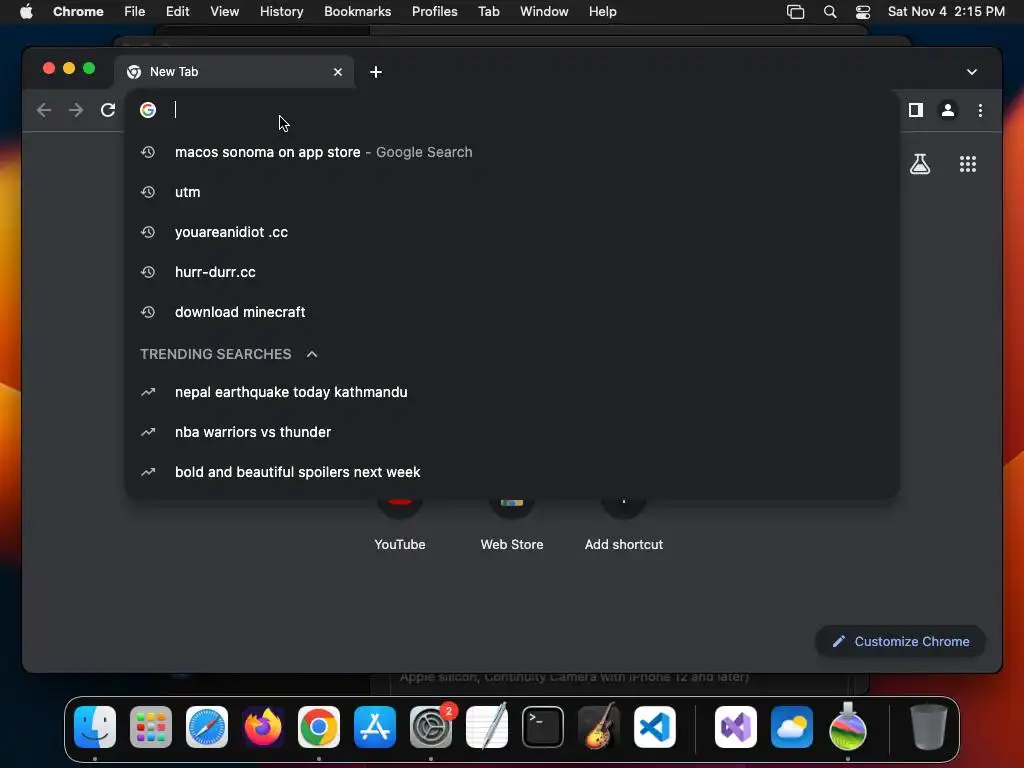This screenshot has height=768, width=1024.
Task: Choose 'hurr-durr.cc' suggestion
Action: [512, 272]
